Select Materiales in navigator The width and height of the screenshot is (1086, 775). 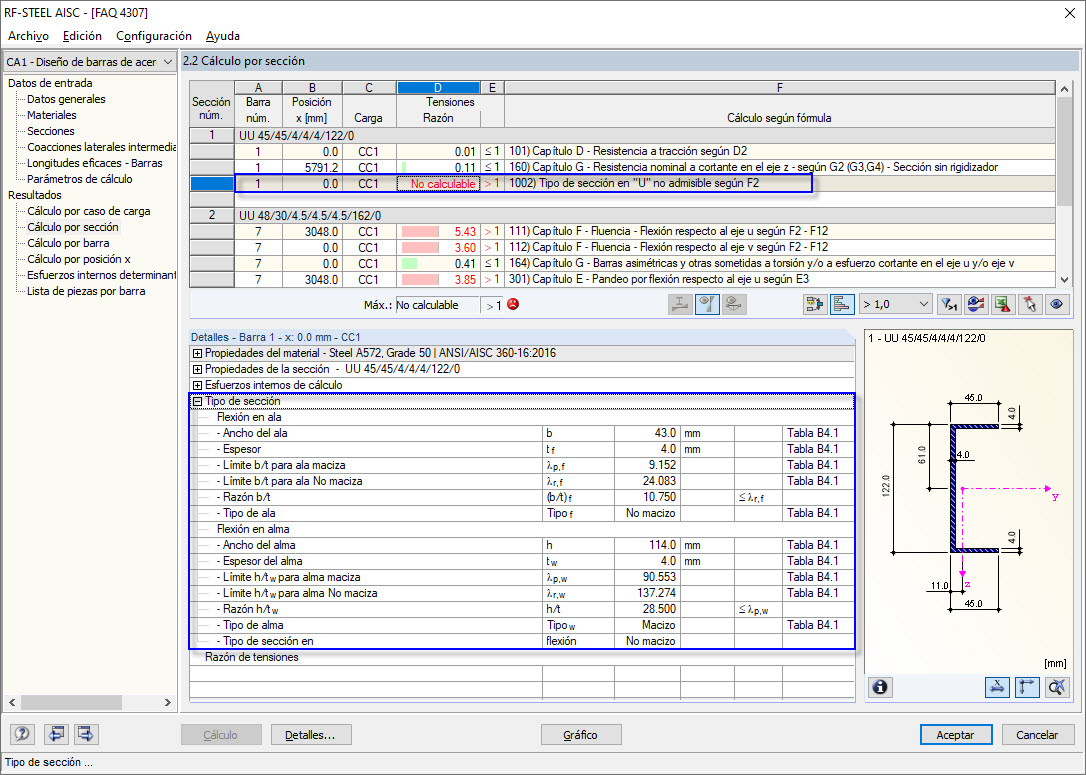point(52,115)
